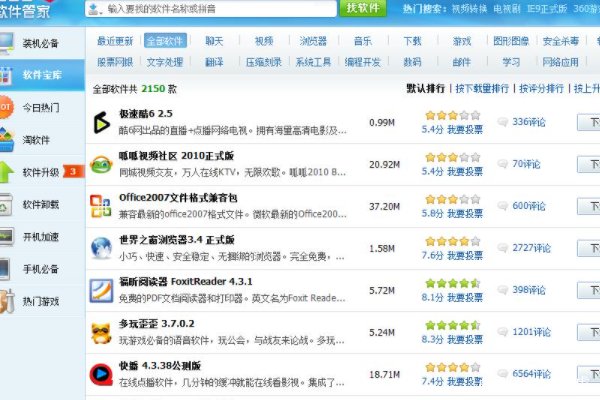Open the 音乐 category tab
The image size is (600, 400).
[363, 41]
